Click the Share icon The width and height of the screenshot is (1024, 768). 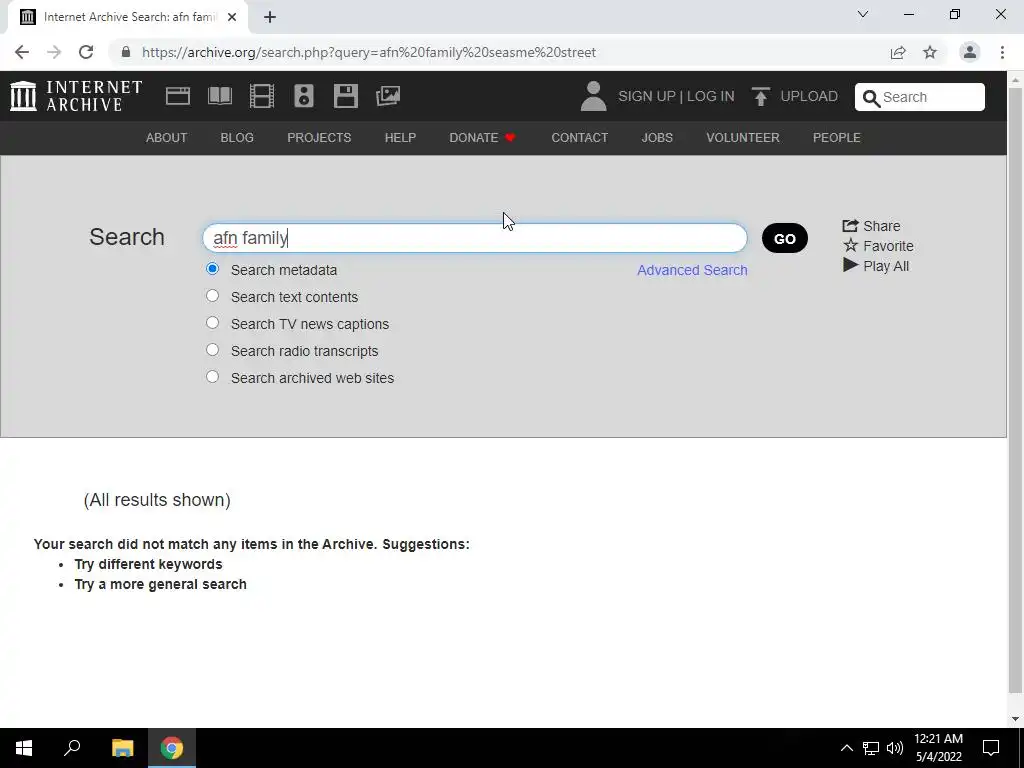point(850,225)
